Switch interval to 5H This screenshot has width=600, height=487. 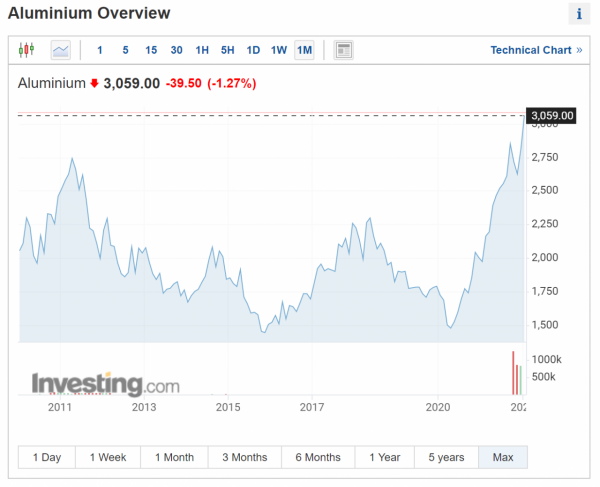coord(228,50)
